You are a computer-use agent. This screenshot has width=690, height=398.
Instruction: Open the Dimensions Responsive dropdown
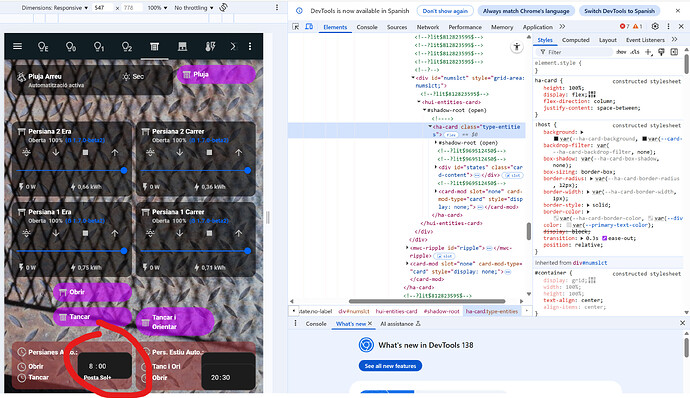[55, 8]
